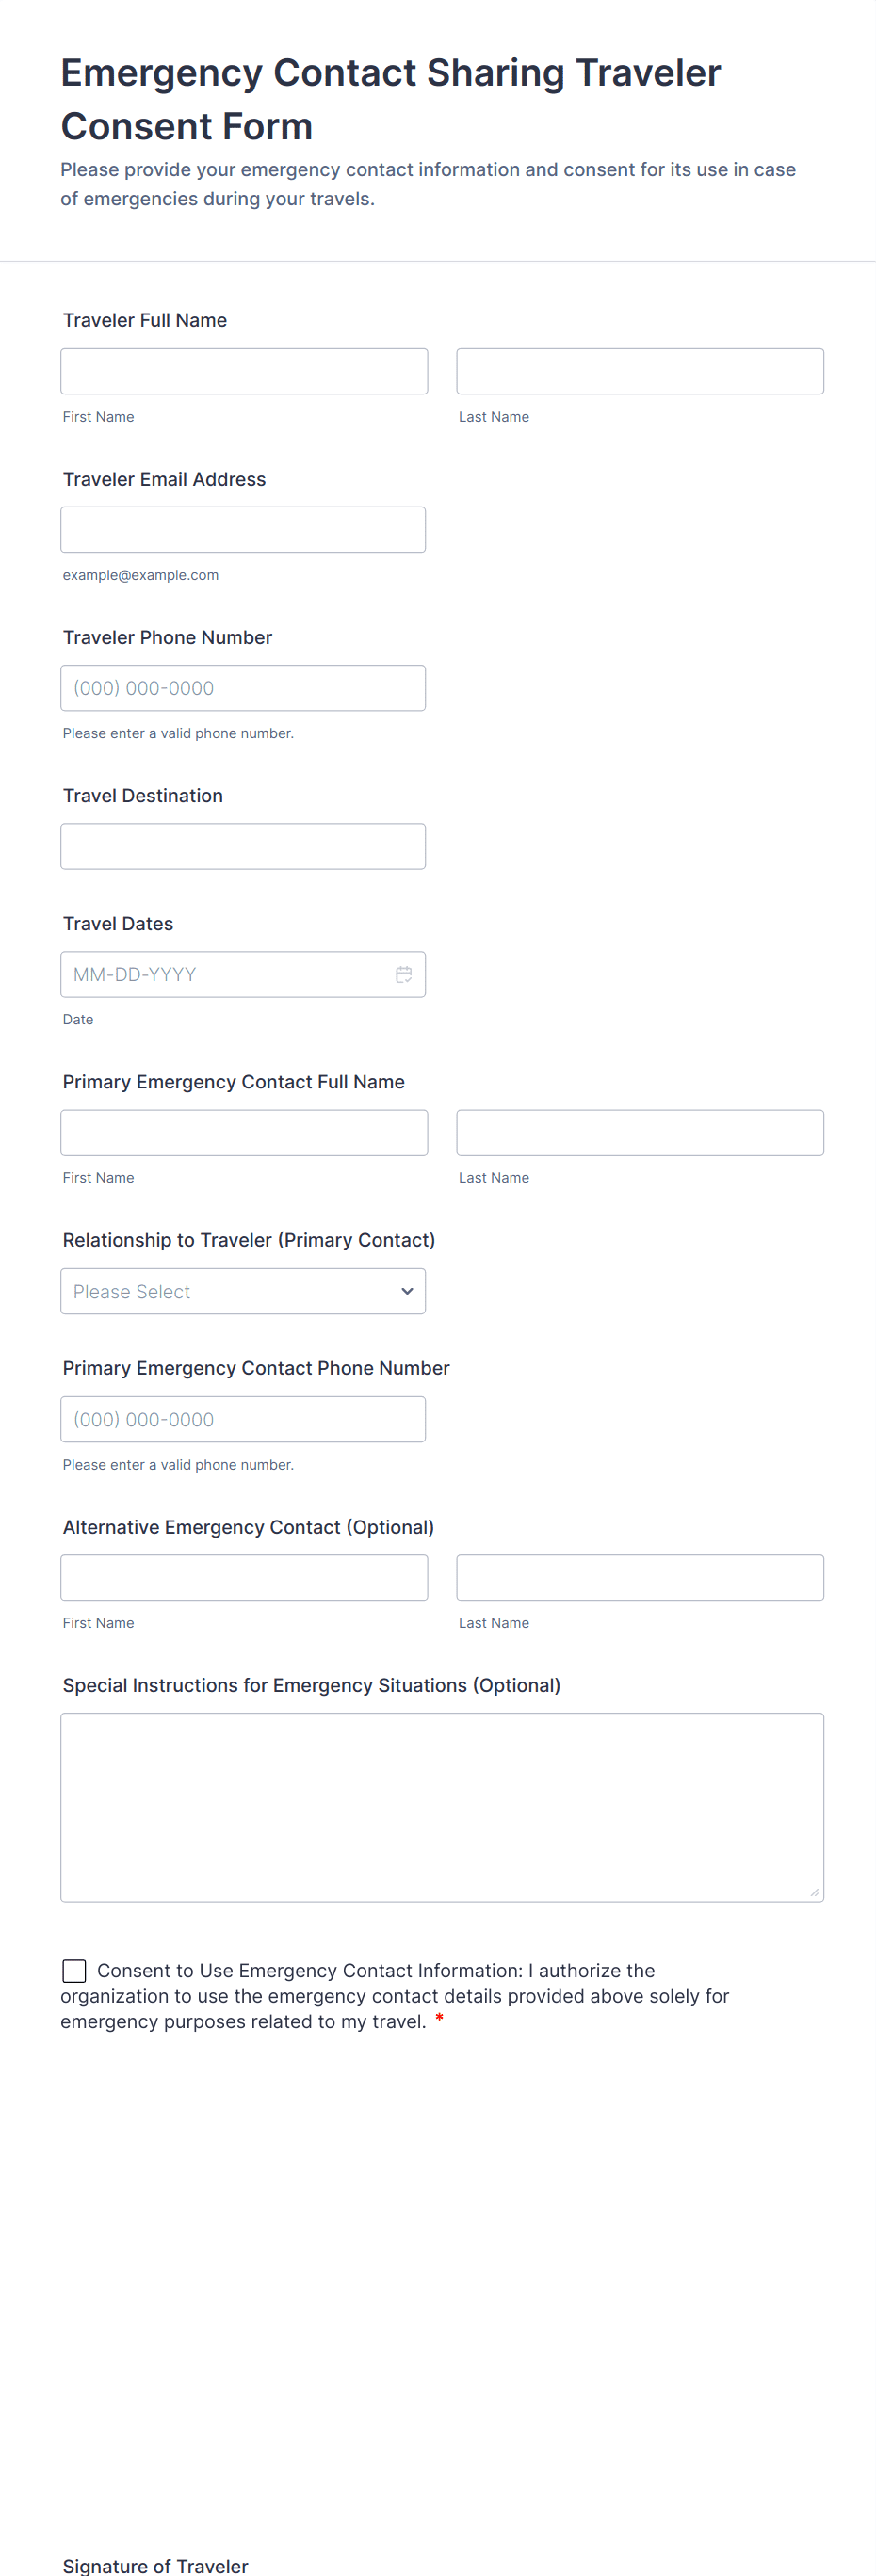Focus Primary Emergency Contact Phone Number field
The height and width of the screenshot is (2576, 876).
click(x=242, y=1419)
